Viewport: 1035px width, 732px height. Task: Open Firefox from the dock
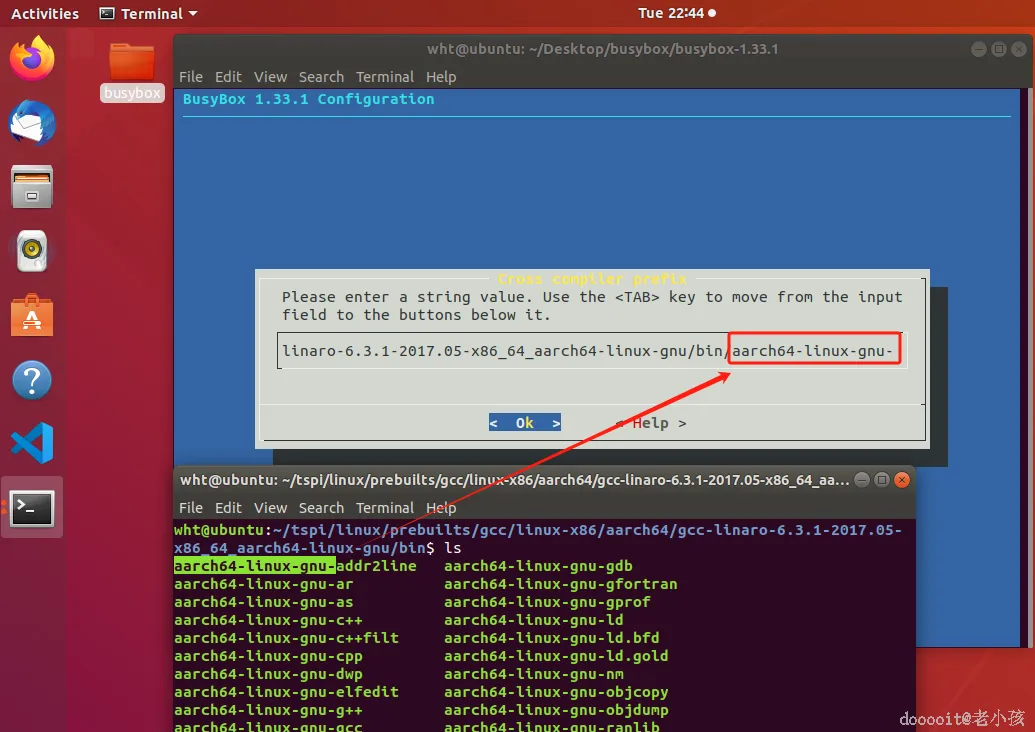[32, 58]
